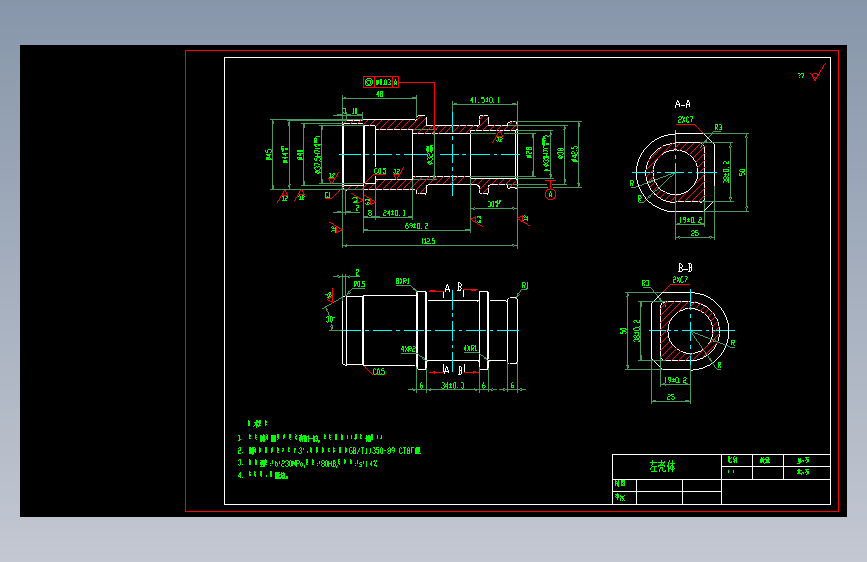Click the red concentricity tolerance frame
The width and height of the screenshot is (867, 562).
(x=381, y=82)
